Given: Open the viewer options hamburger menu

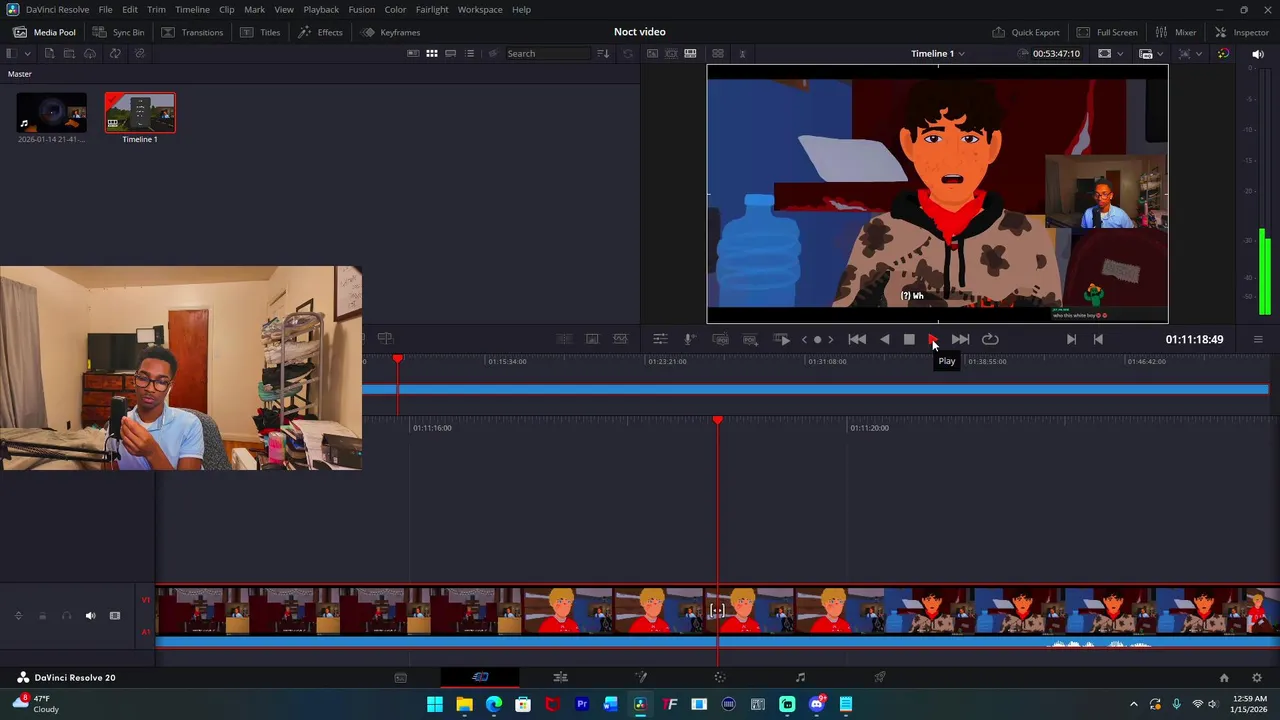Looking at the screenshot, I should point(1258,339).
